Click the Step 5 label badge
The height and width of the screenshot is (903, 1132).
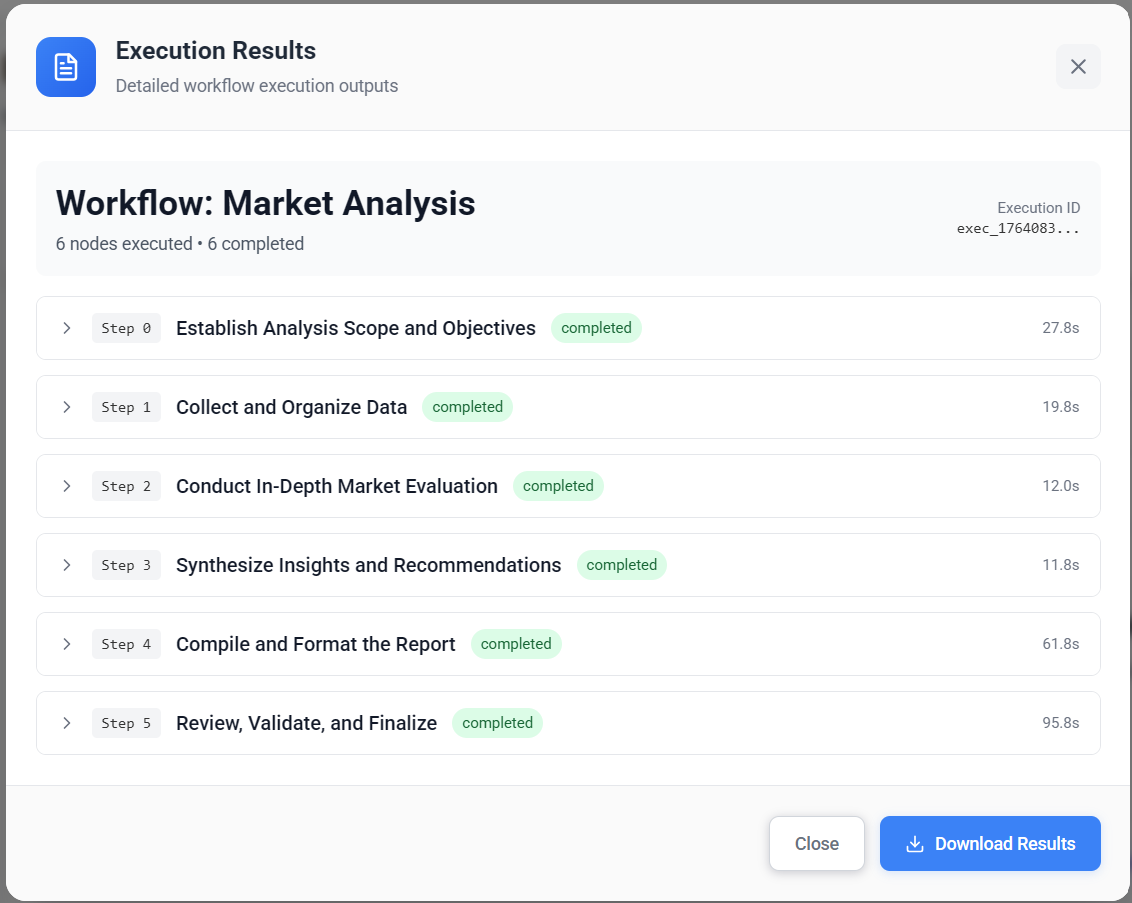[x=126, y=722]
